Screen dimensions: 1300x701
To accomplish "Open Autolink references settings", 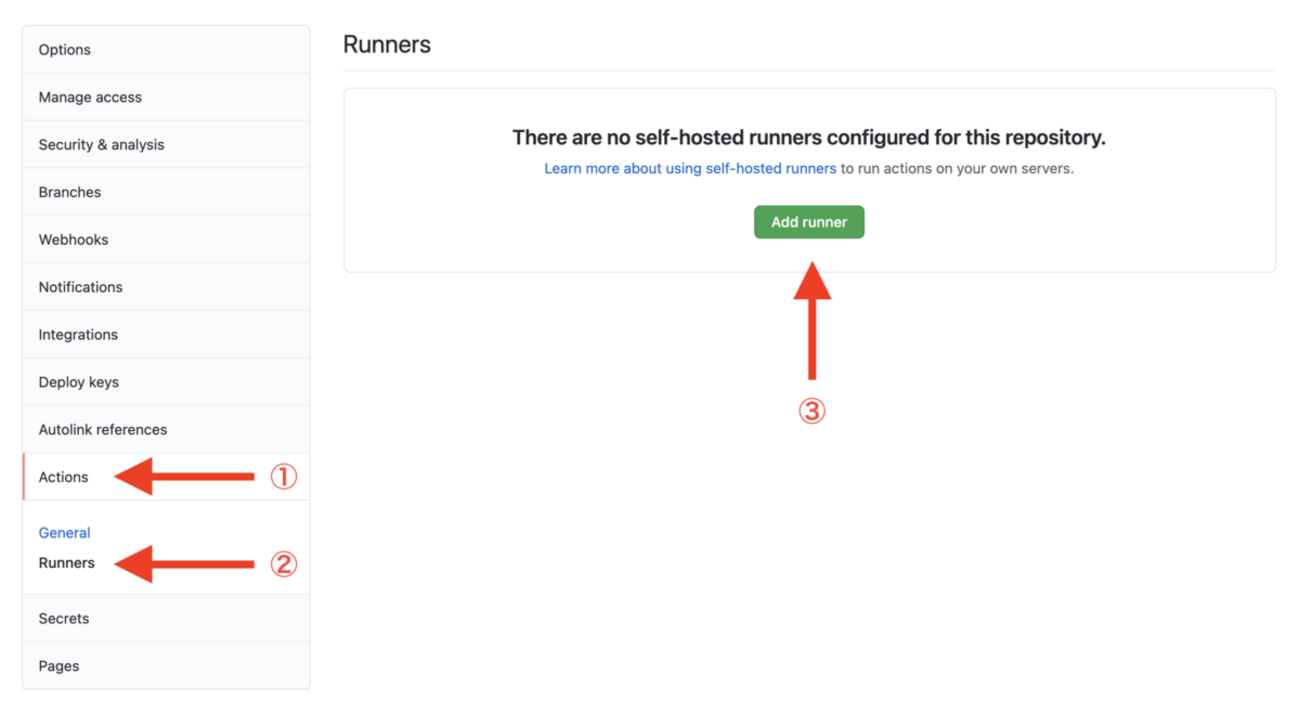I will coord(103,430).
